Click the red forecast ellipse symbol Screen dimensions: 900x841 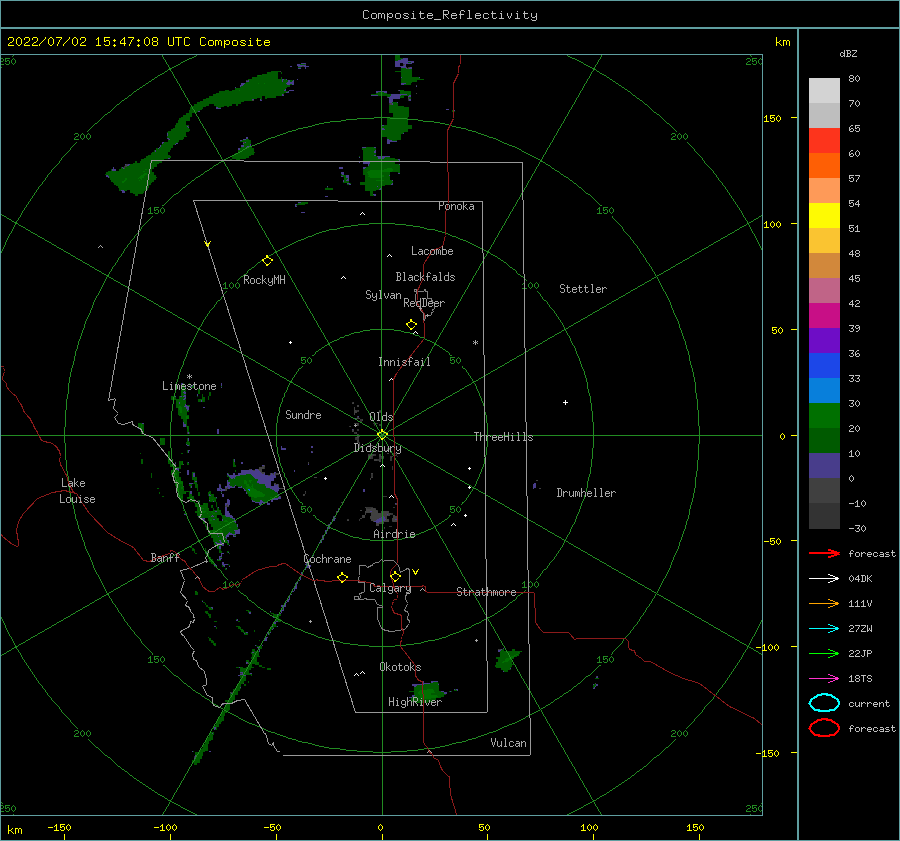point(824,728)
